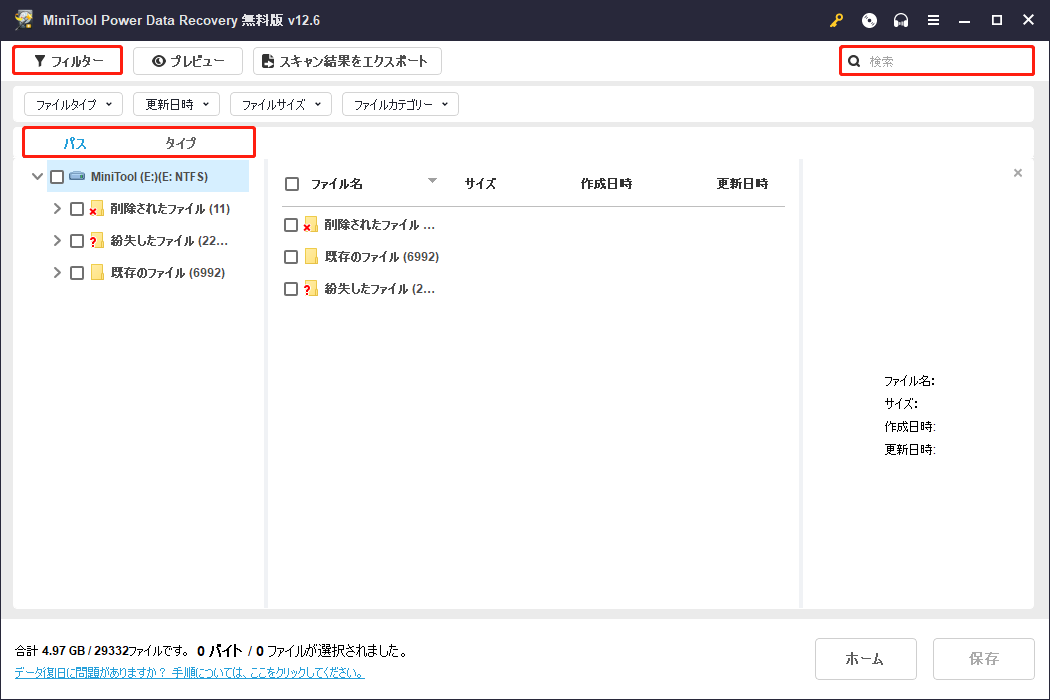Check 削除されたファイル list row checkbox
Image resolution: width=1050 pixels, height=700 pixels.
[x=291, y=225]
